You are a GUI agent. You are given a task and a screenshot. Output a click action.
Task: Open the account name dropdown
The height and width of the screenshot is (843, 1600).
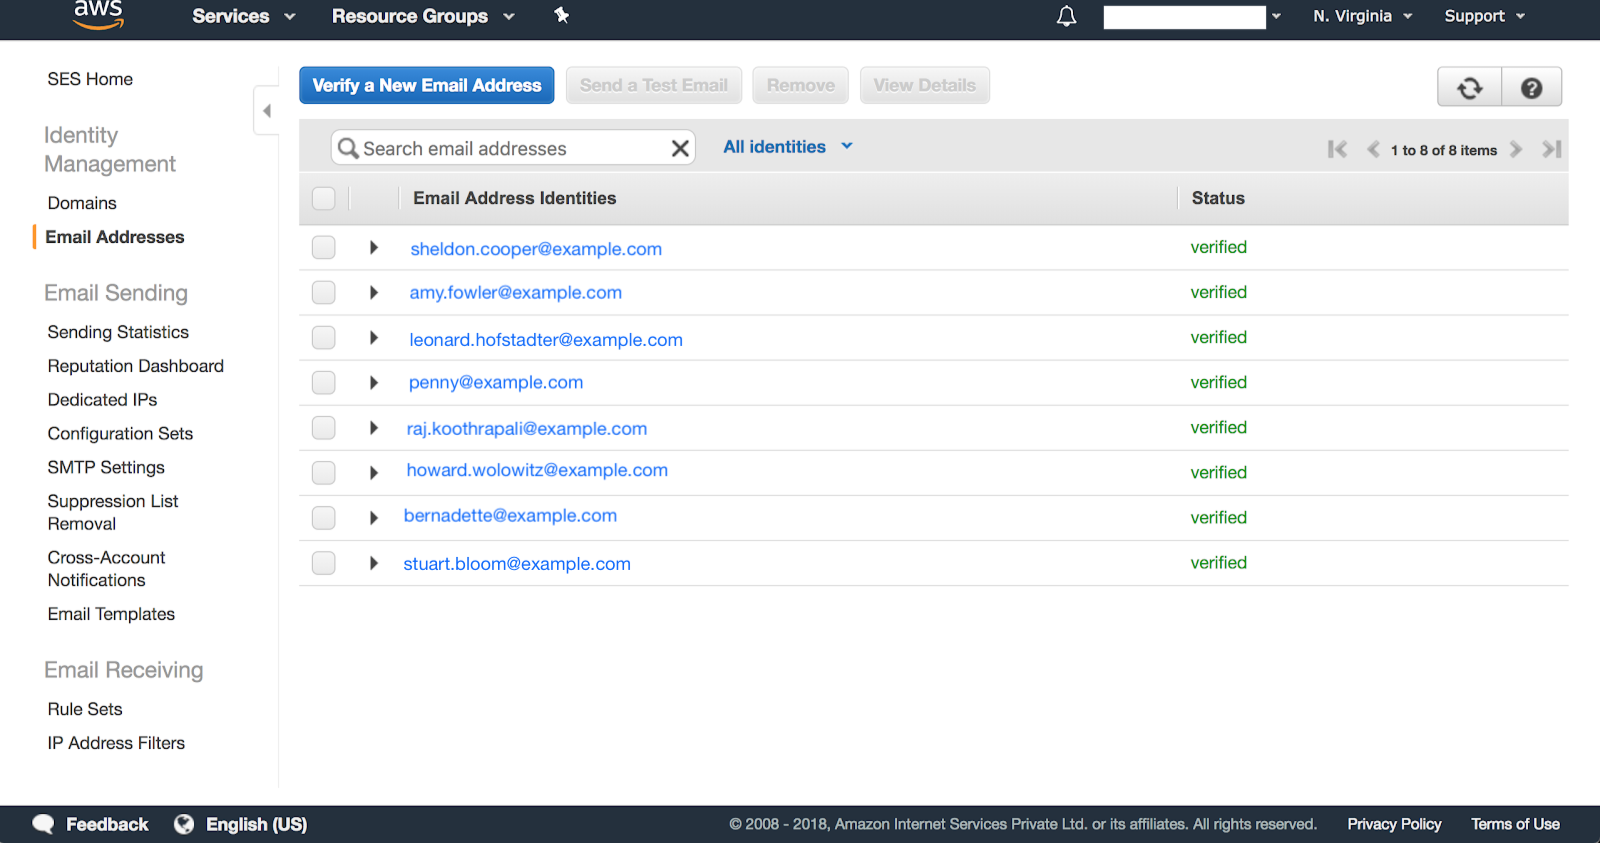[1192, 17]
